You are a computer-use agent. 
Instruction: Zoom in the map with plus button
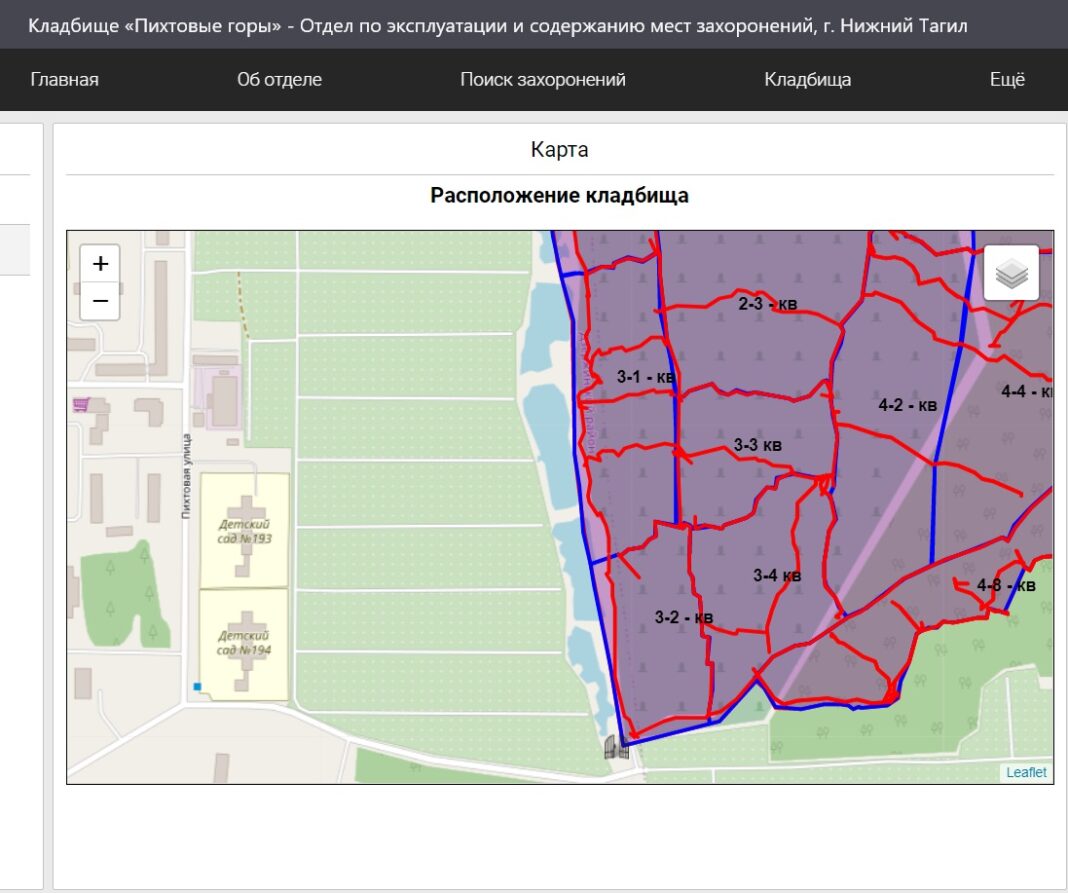(100, 264)
